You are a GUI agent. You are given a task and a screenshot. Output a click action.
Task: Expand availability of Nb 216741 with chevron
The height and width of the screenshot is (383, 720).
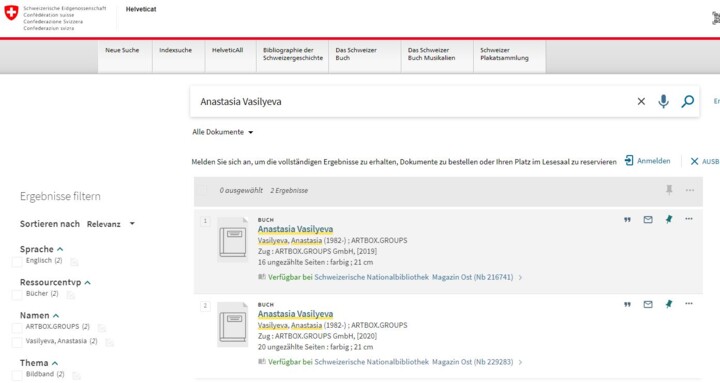(x=520, y=277)
